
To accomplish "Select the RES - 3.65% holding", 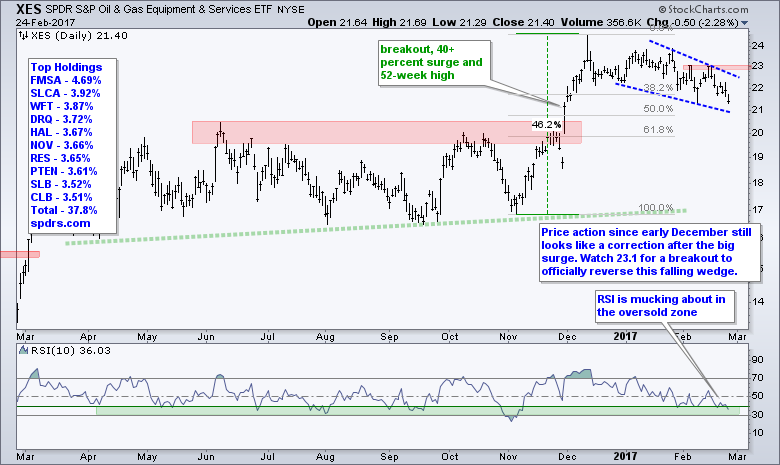I will [60, 158].
